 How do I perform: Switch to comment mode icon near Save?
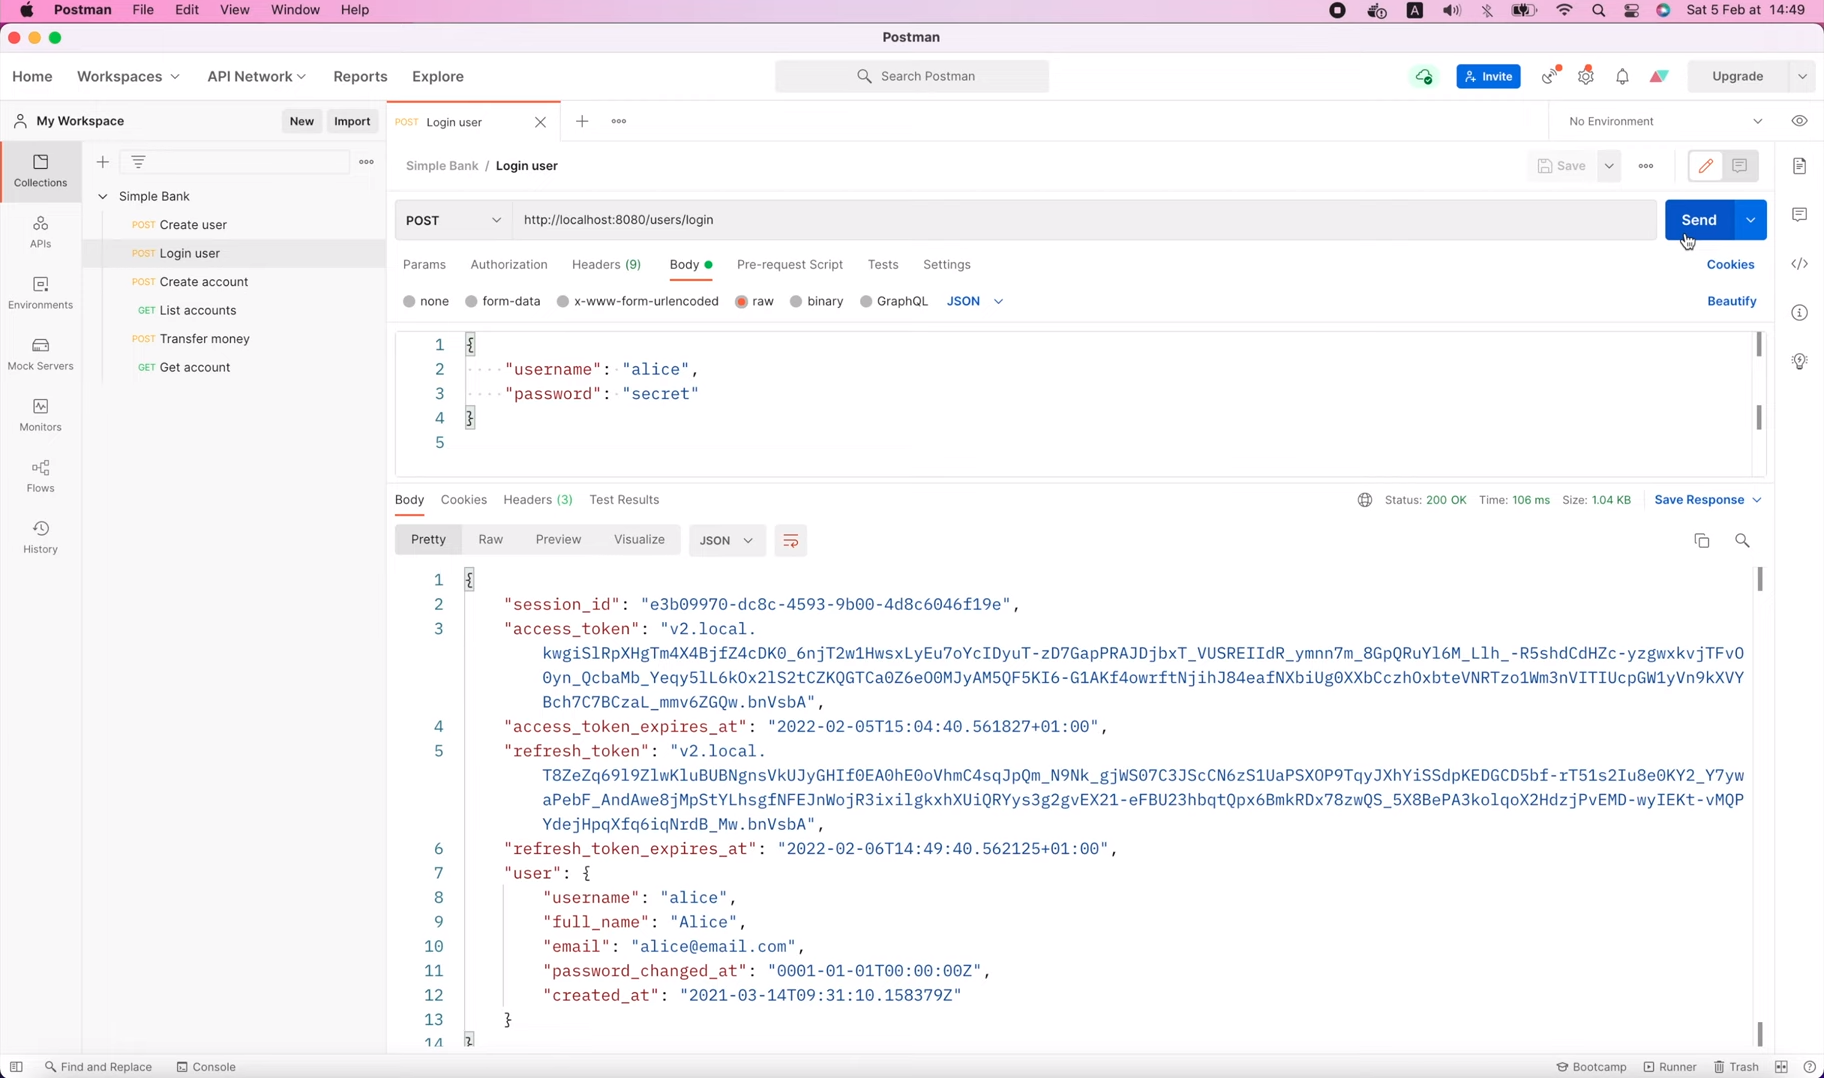click(1739, 166)
